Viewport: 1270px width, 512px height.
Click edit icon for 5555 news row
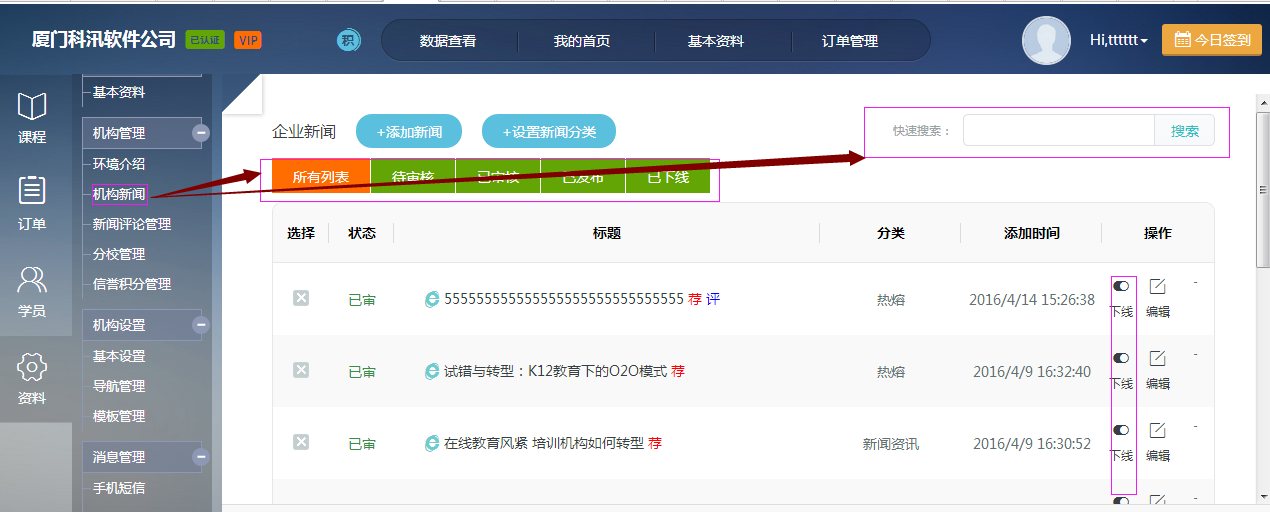[x=1157, y=287]
